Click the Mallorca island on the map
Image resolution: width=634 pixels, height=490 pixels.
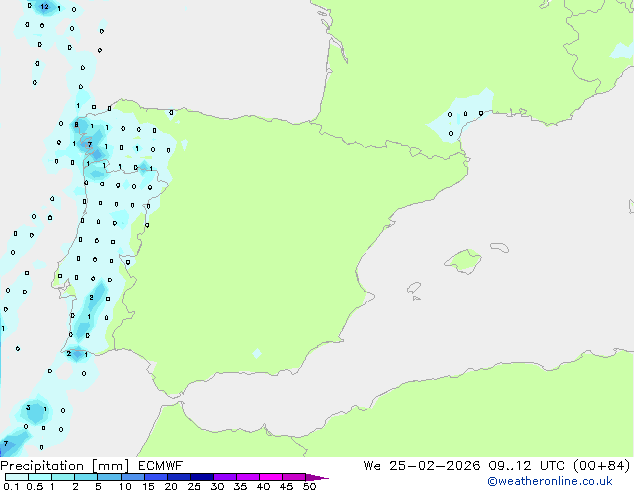pyautogui.click(x=463, y=261)
